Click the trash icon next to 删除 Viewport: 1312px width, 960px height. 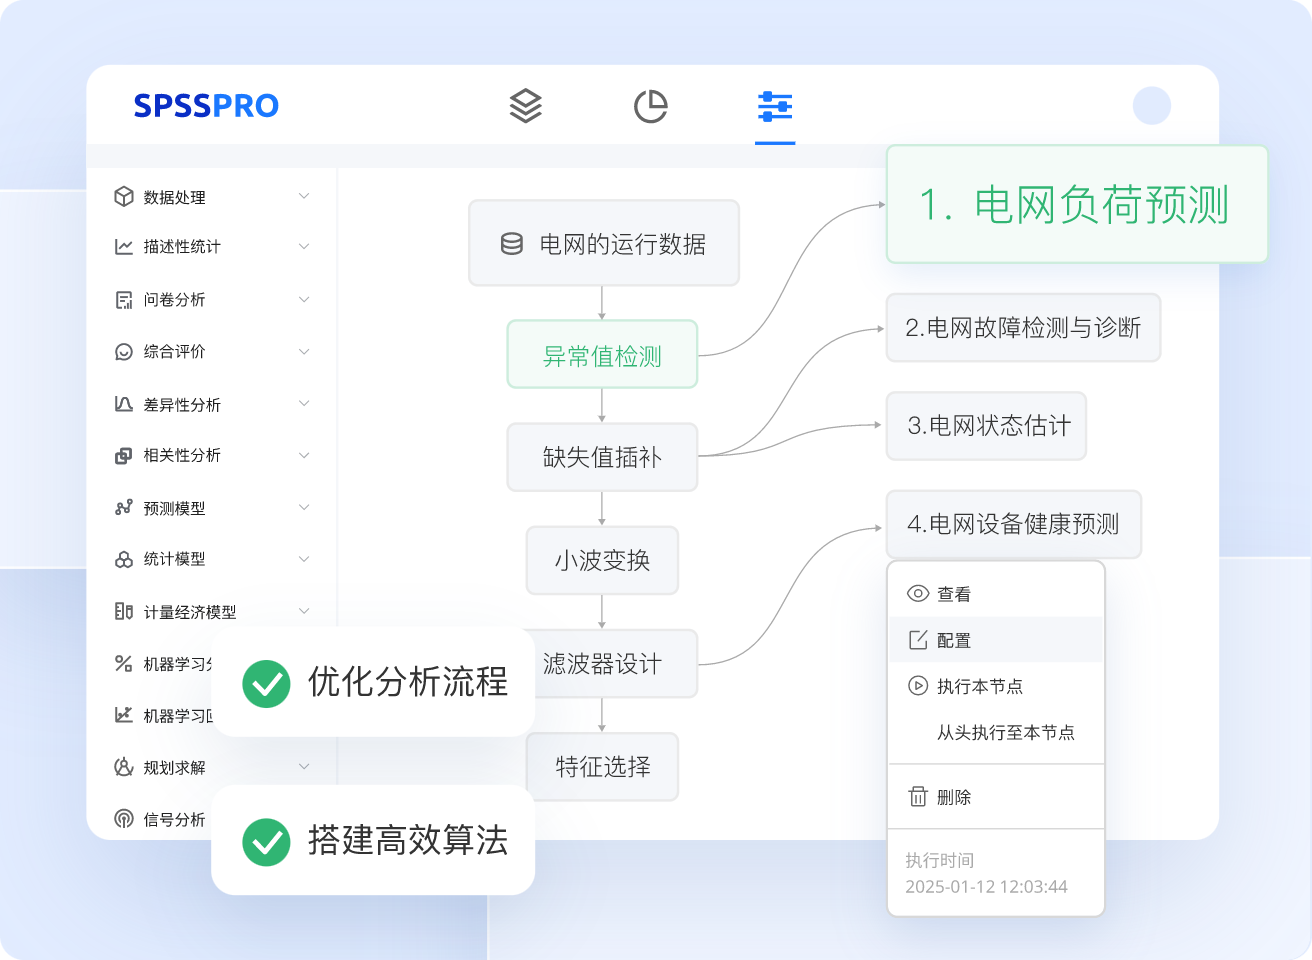tap(918, 796)
